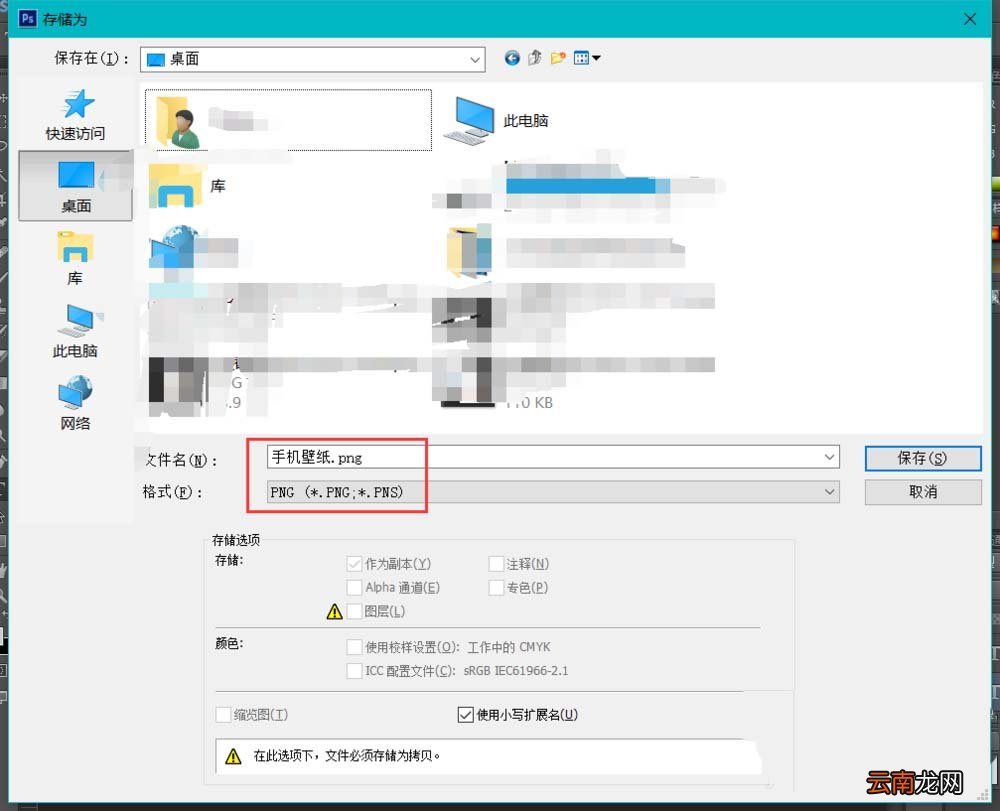Click 取消 cancel button
This screenshot has width=1000, height=811.
923,492
